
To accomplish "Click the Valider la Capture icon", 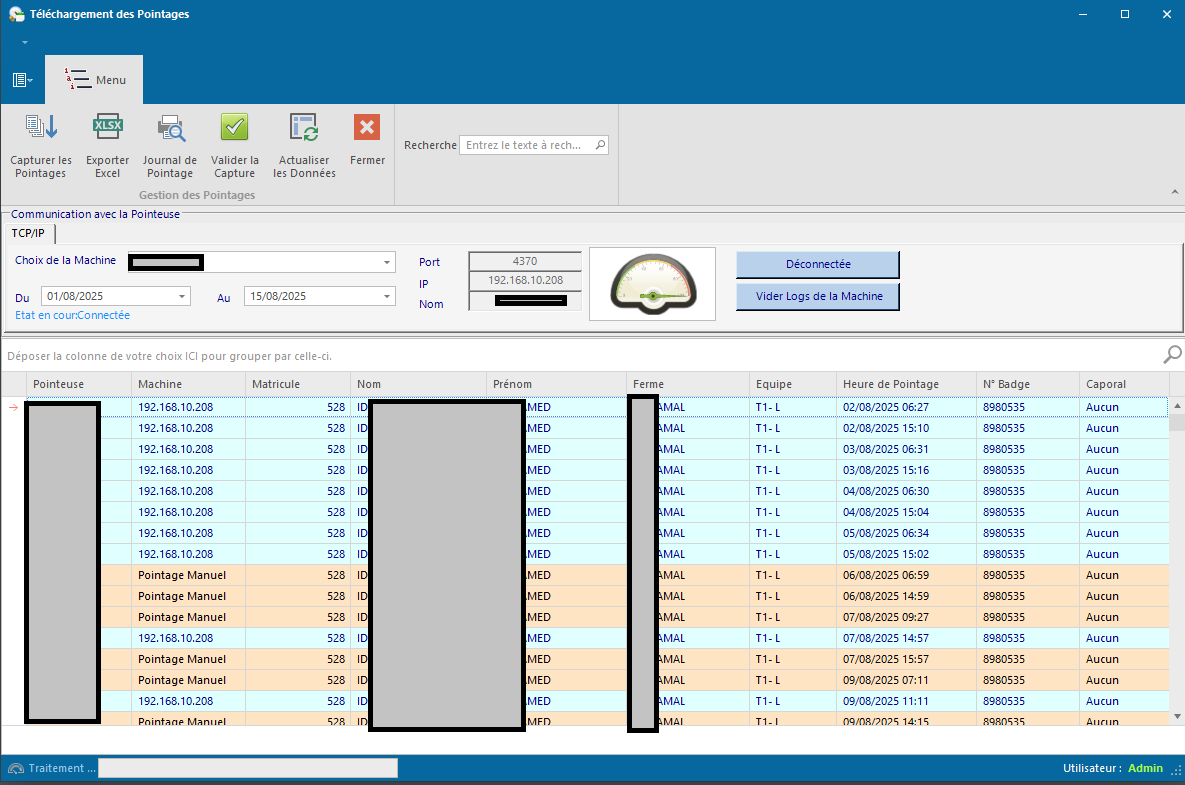I will coord(235,127).
